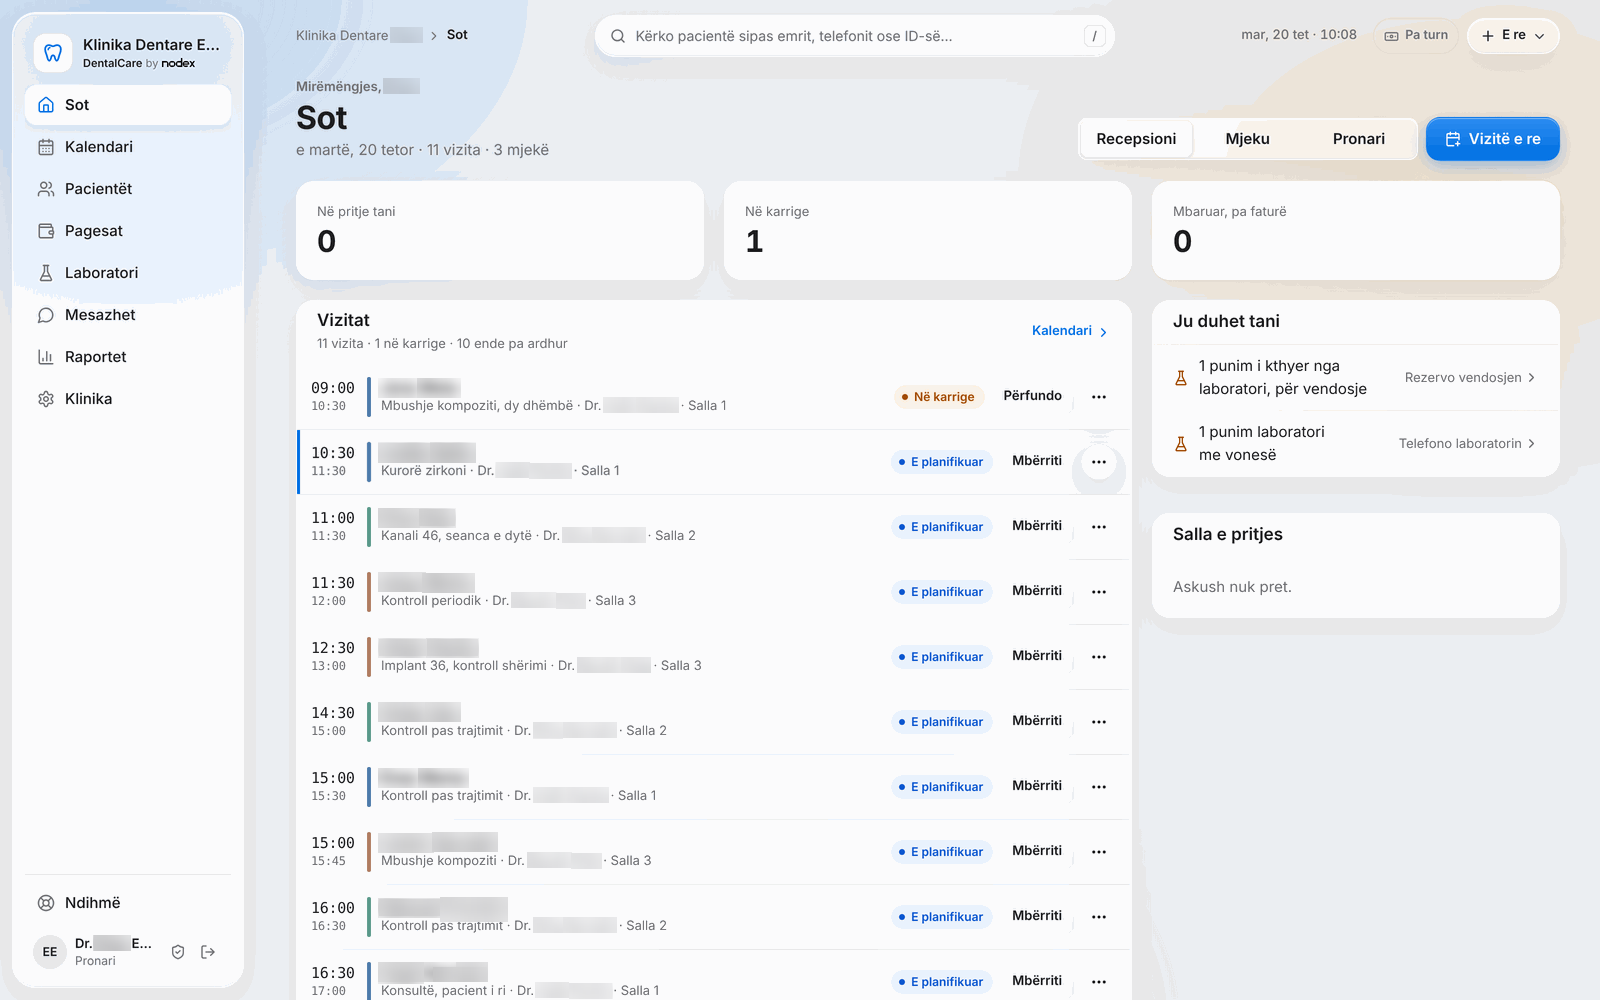
Task: Open Pacientët people icon in sidebar
Action: [x=46, y=189]
